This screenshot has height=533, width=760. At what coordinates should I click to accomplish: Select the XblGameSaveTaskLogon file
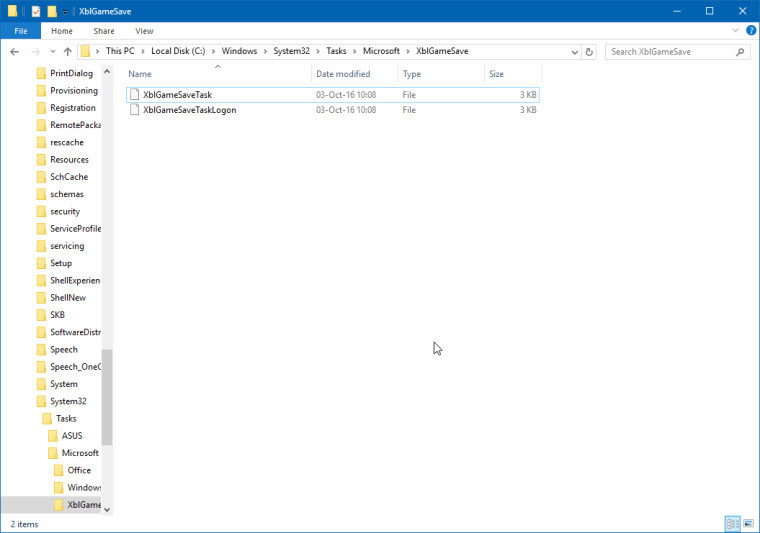pyautogui.click(x=332, y=110)
